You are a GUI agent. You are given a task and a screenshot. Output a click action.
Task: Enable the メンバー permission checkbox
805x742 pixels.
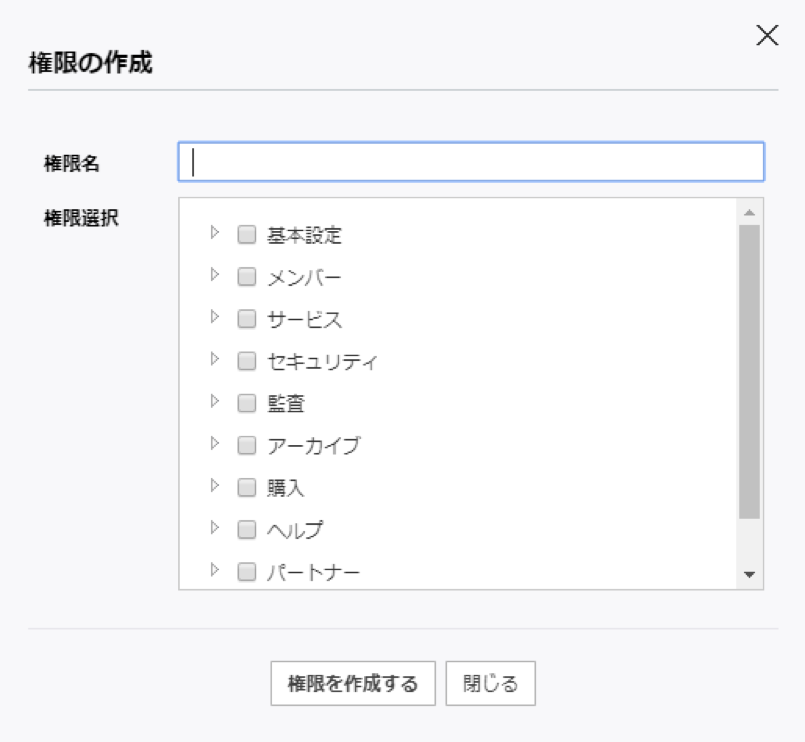click(246, 277)
